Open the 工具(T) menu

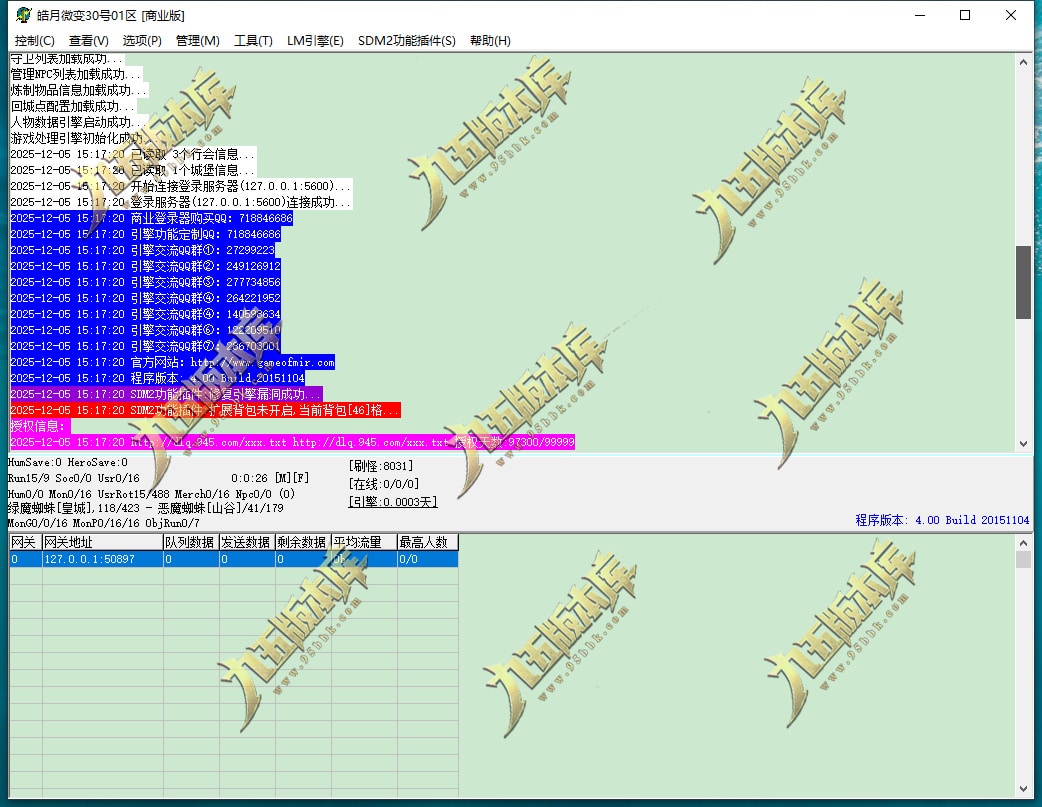253,41
